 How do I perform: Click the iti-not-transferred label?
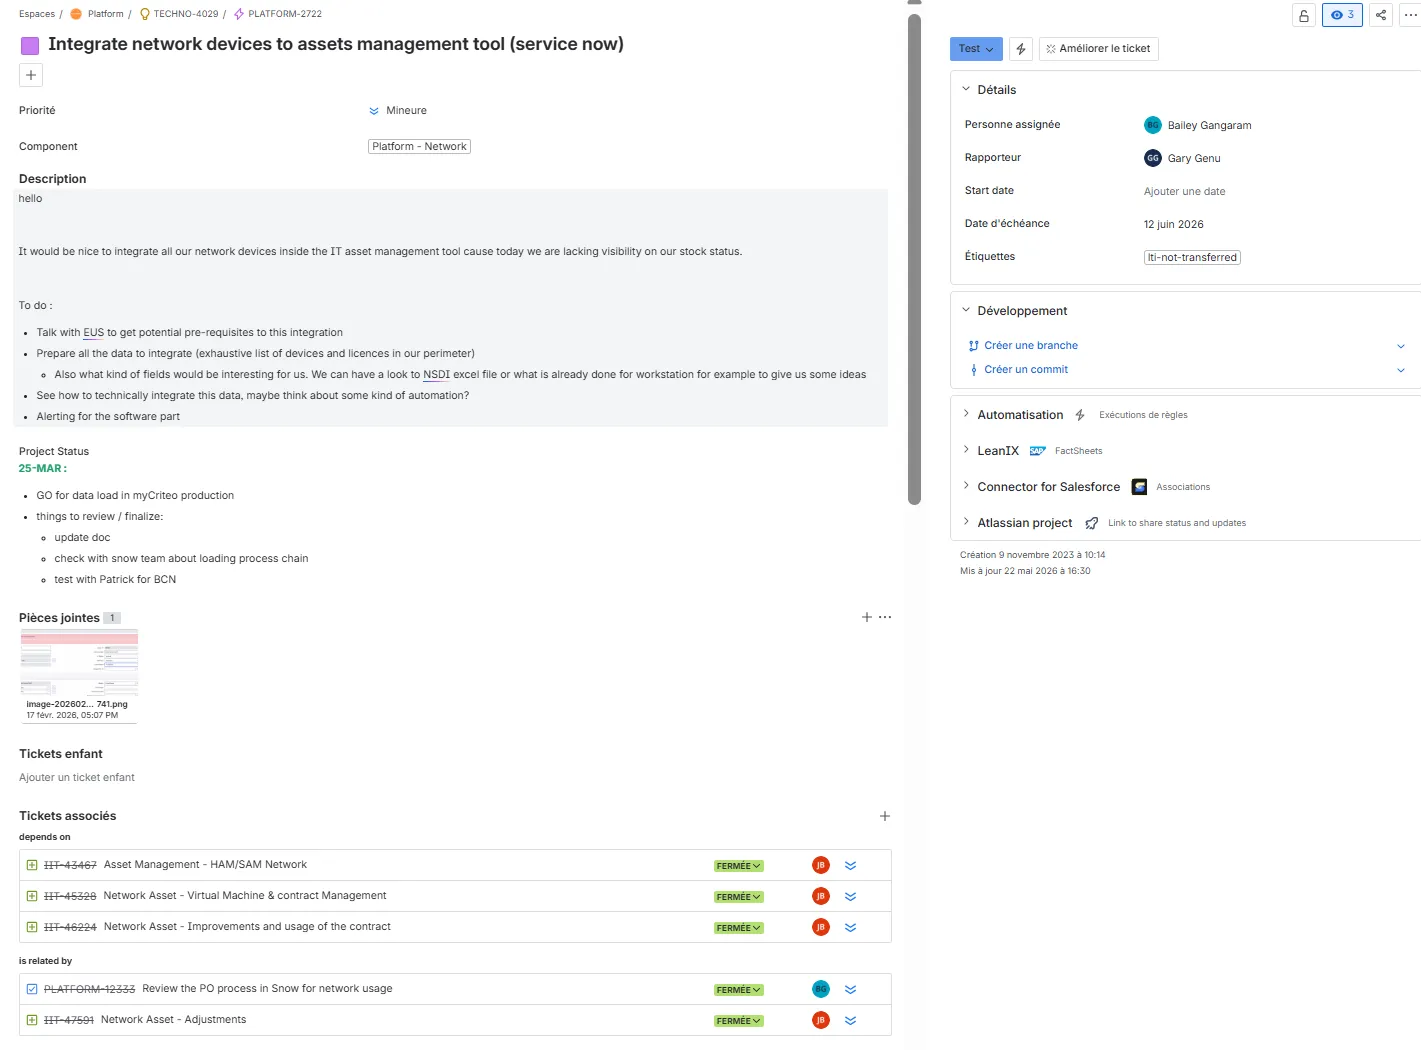[1192, 258]
